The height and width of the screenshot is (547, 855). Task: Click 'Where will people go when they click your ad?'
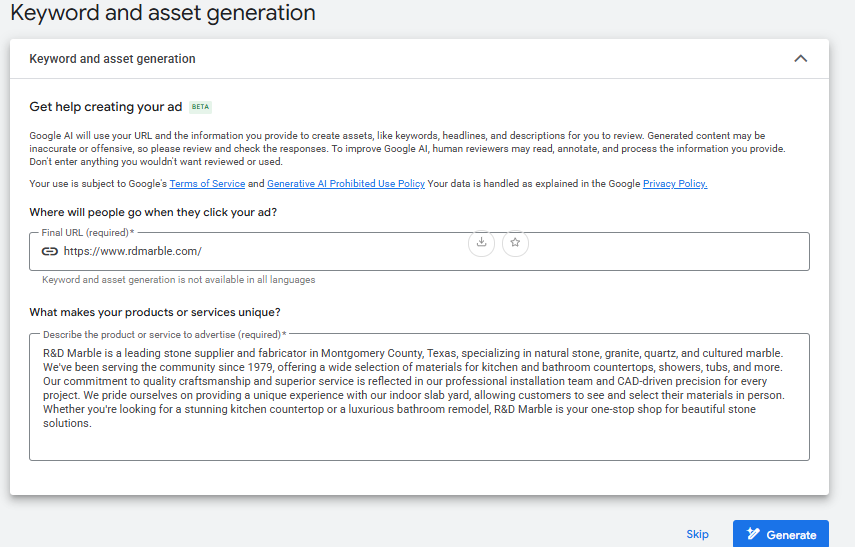pos(153,212)
